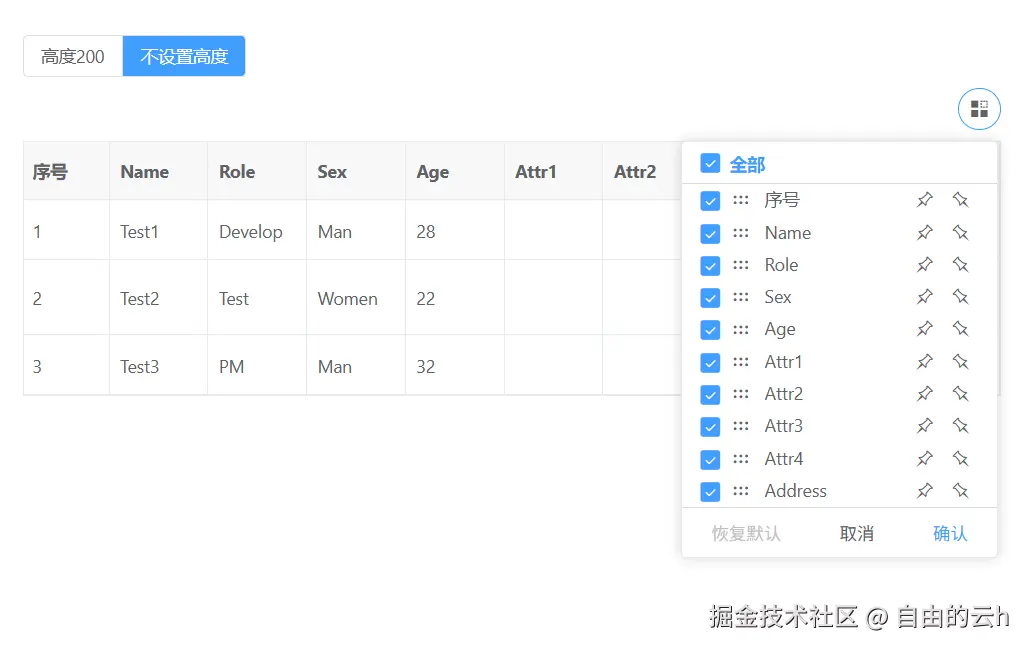Click the drag handle for Sex
1030x650 pixels.
coord(741,297)
